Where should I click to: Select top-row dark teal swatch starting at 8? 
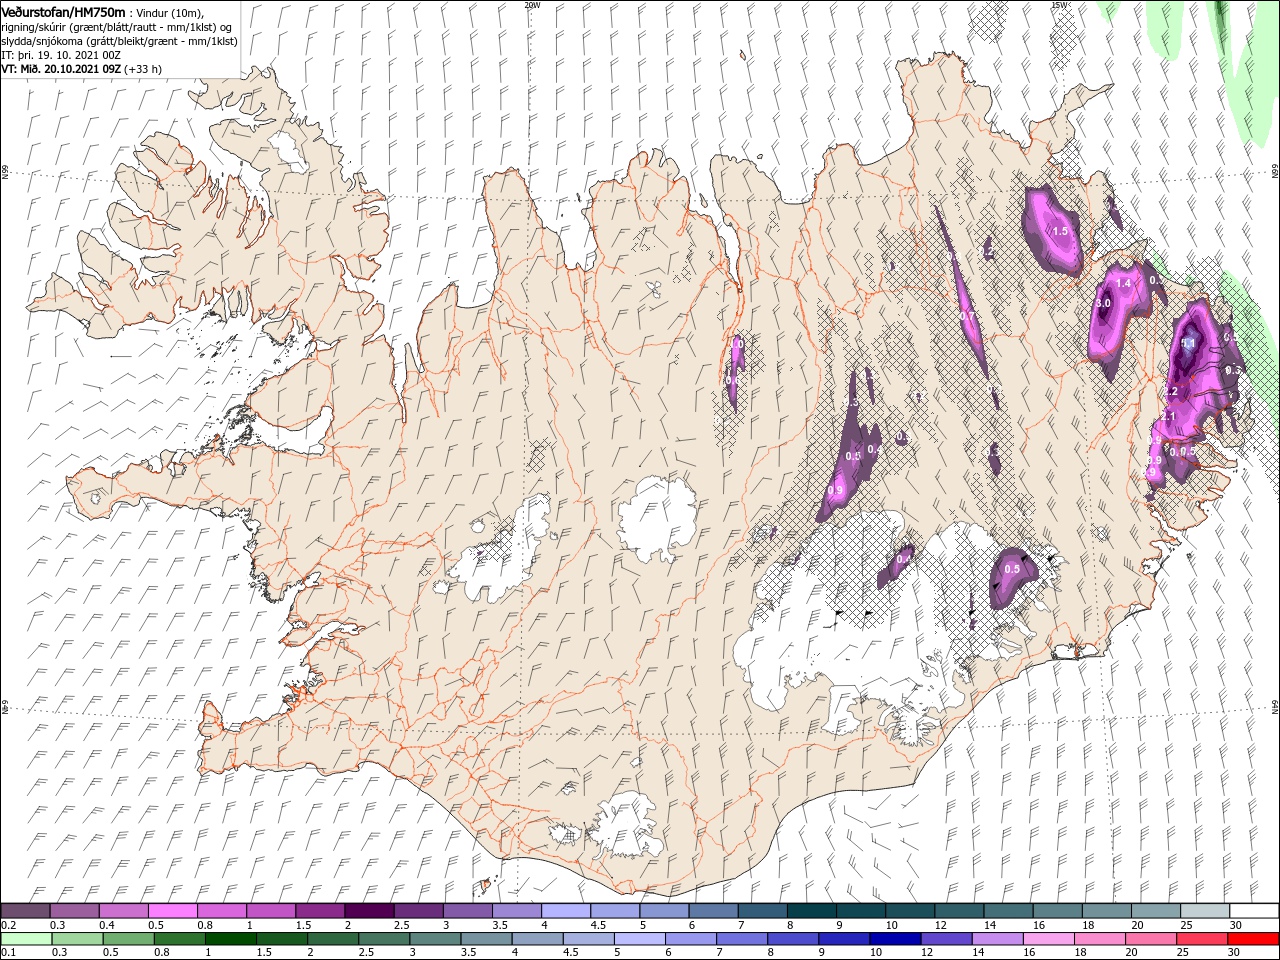pos(811,911)
